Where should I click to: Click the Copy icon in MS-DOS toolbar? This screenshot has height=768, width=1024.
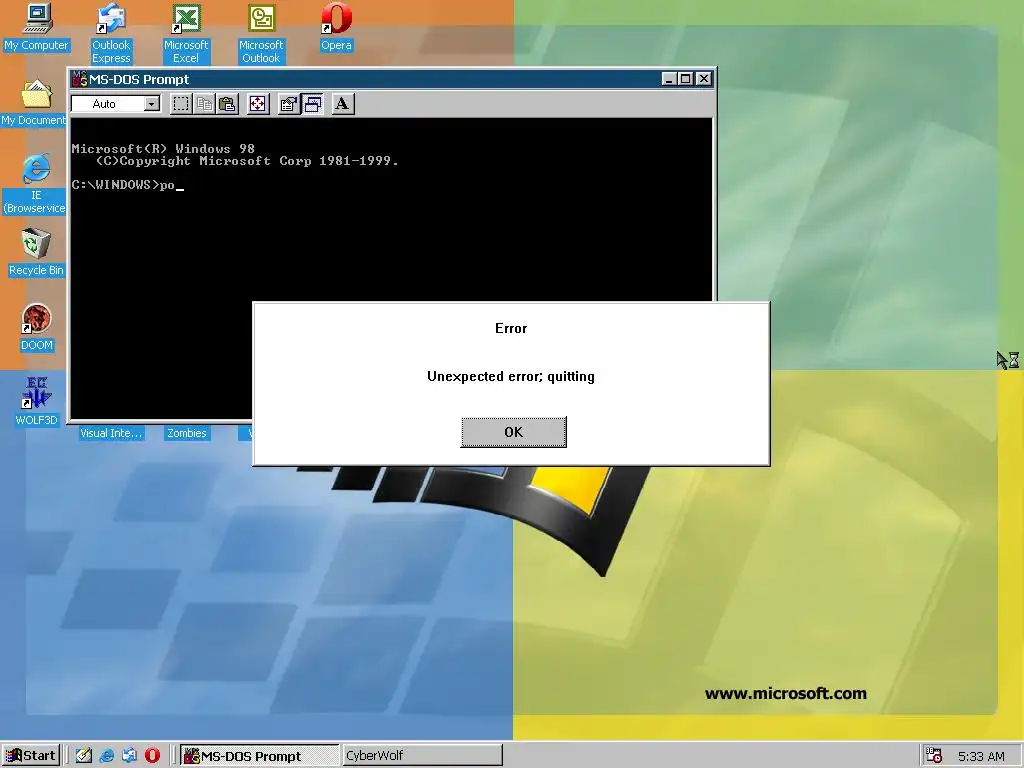[204, 104]
